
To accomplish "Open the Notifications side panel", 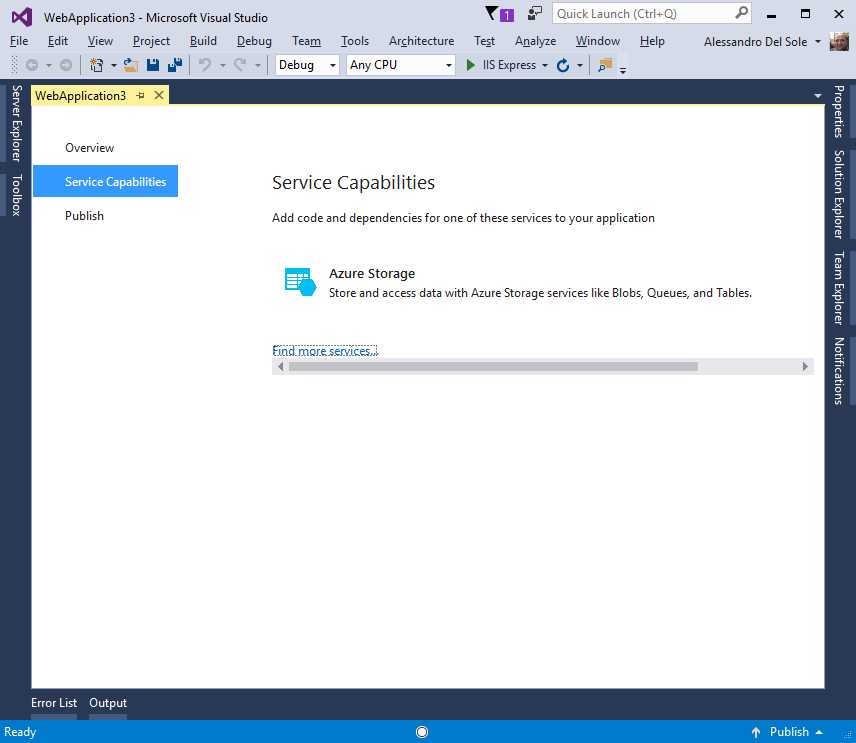I will click(839, 371).
